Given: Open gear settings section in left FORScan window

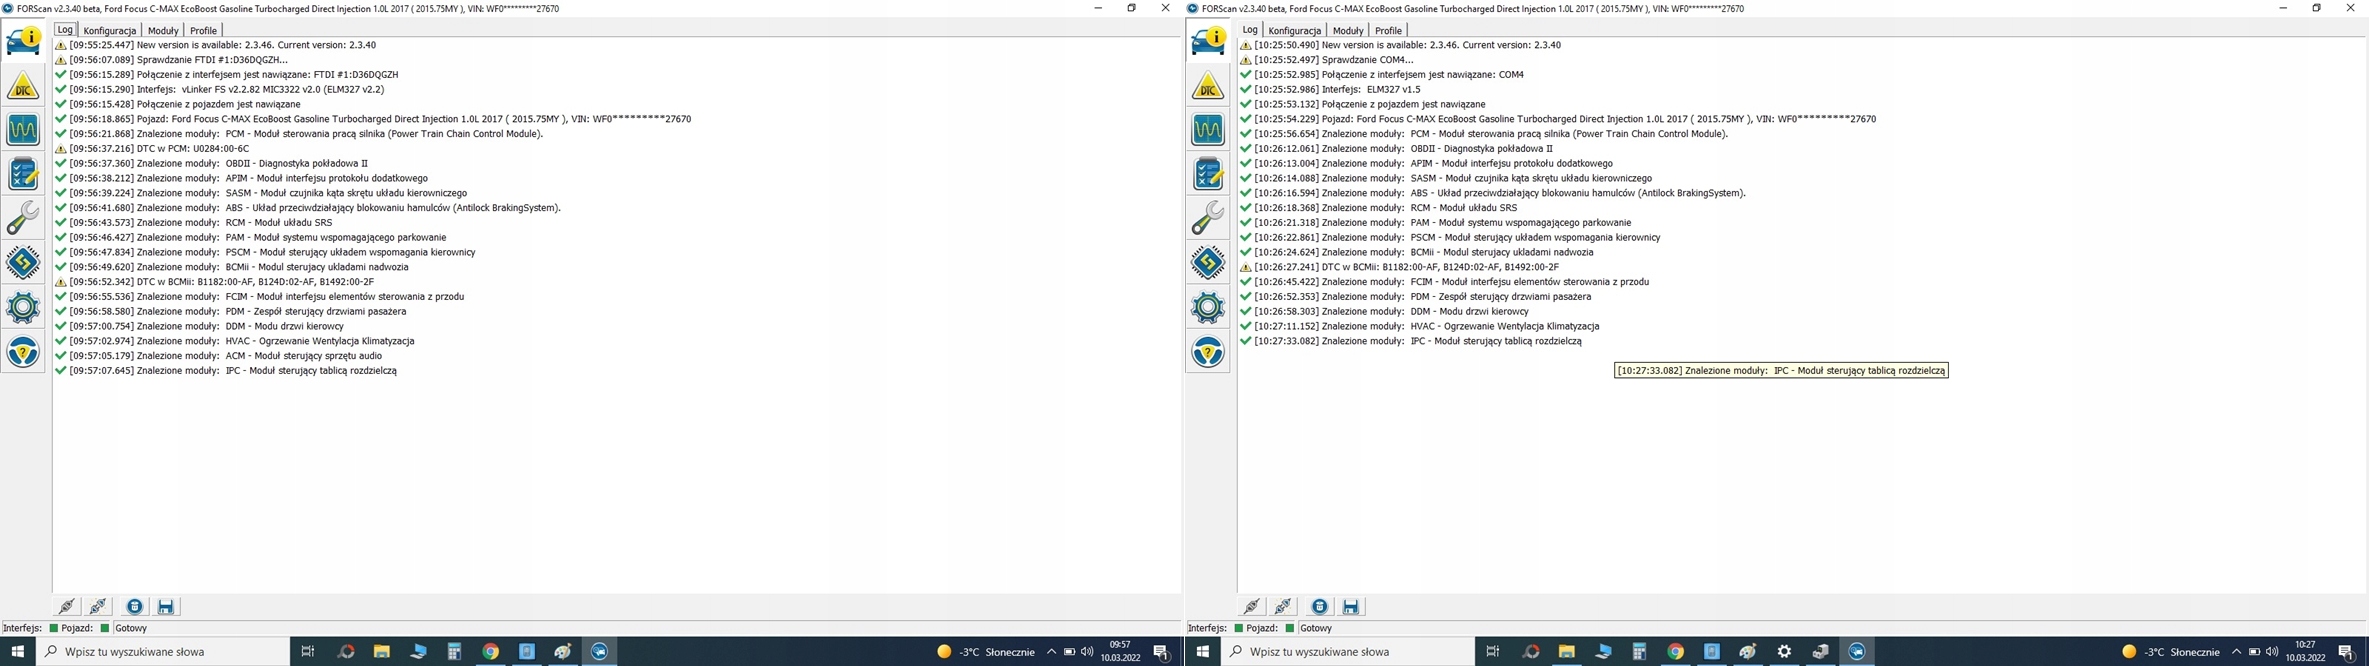Looking at the screenshot, I should 23,307.
